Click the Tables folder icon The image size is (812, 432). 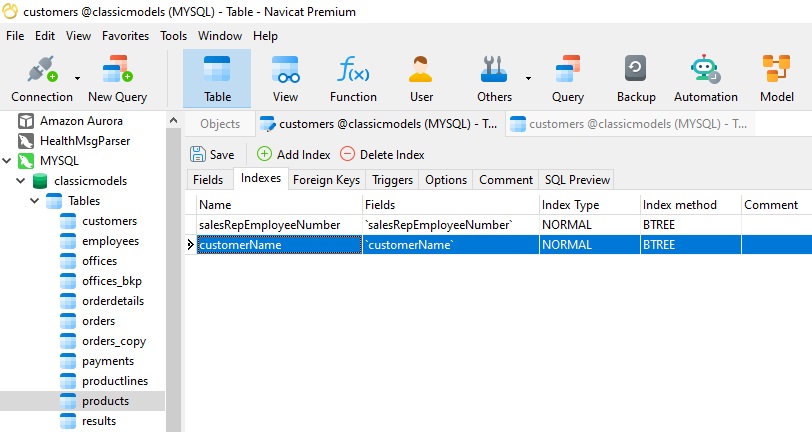pyautogui.click(x=54, y=201)
